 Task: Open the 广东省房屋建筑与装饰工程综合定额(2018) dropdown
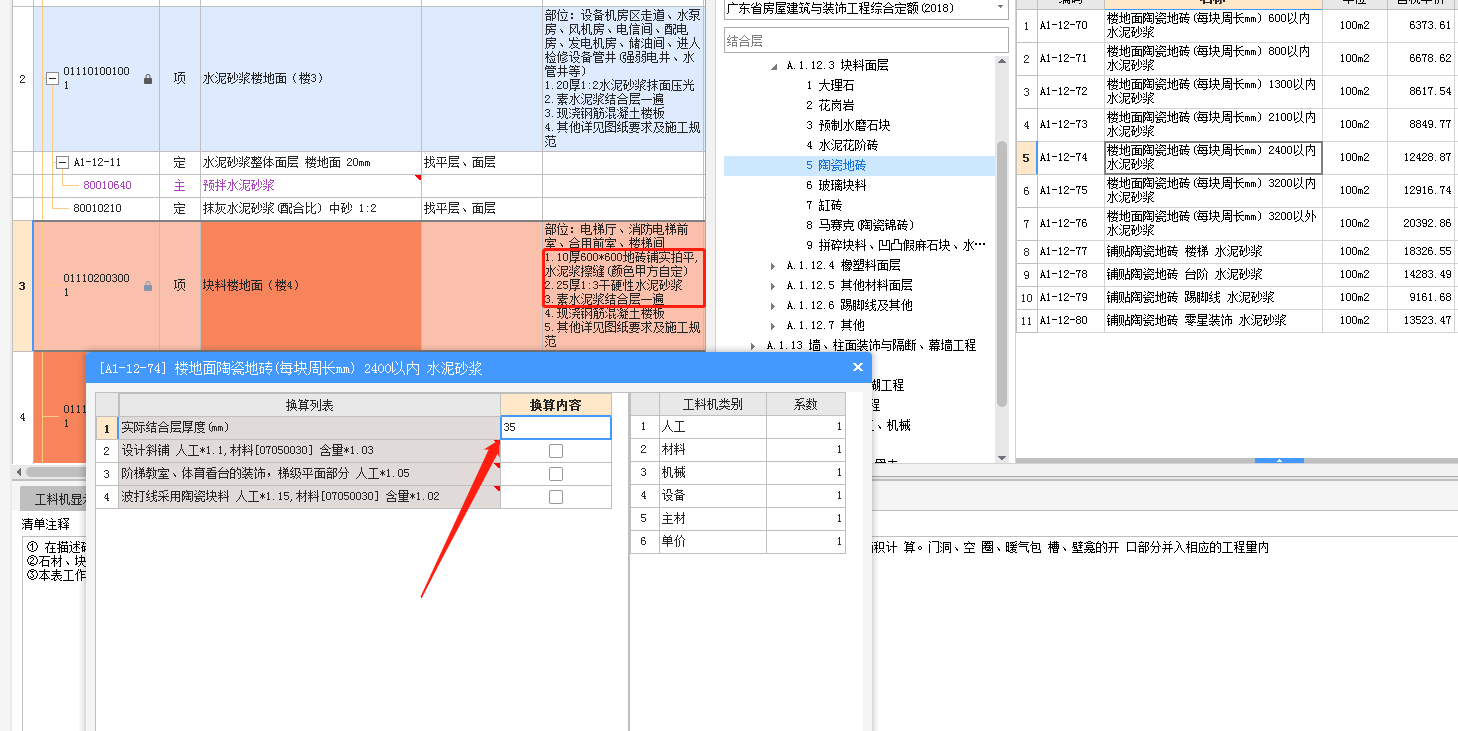pyautogui.click(x=1000, y=8)
